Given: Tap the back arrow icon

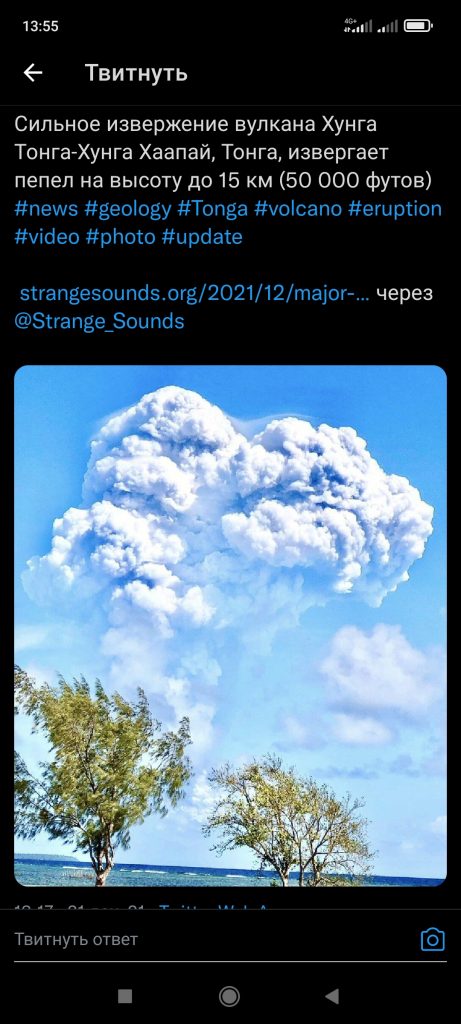Looking at the screenshot, I should coord(33,73).
